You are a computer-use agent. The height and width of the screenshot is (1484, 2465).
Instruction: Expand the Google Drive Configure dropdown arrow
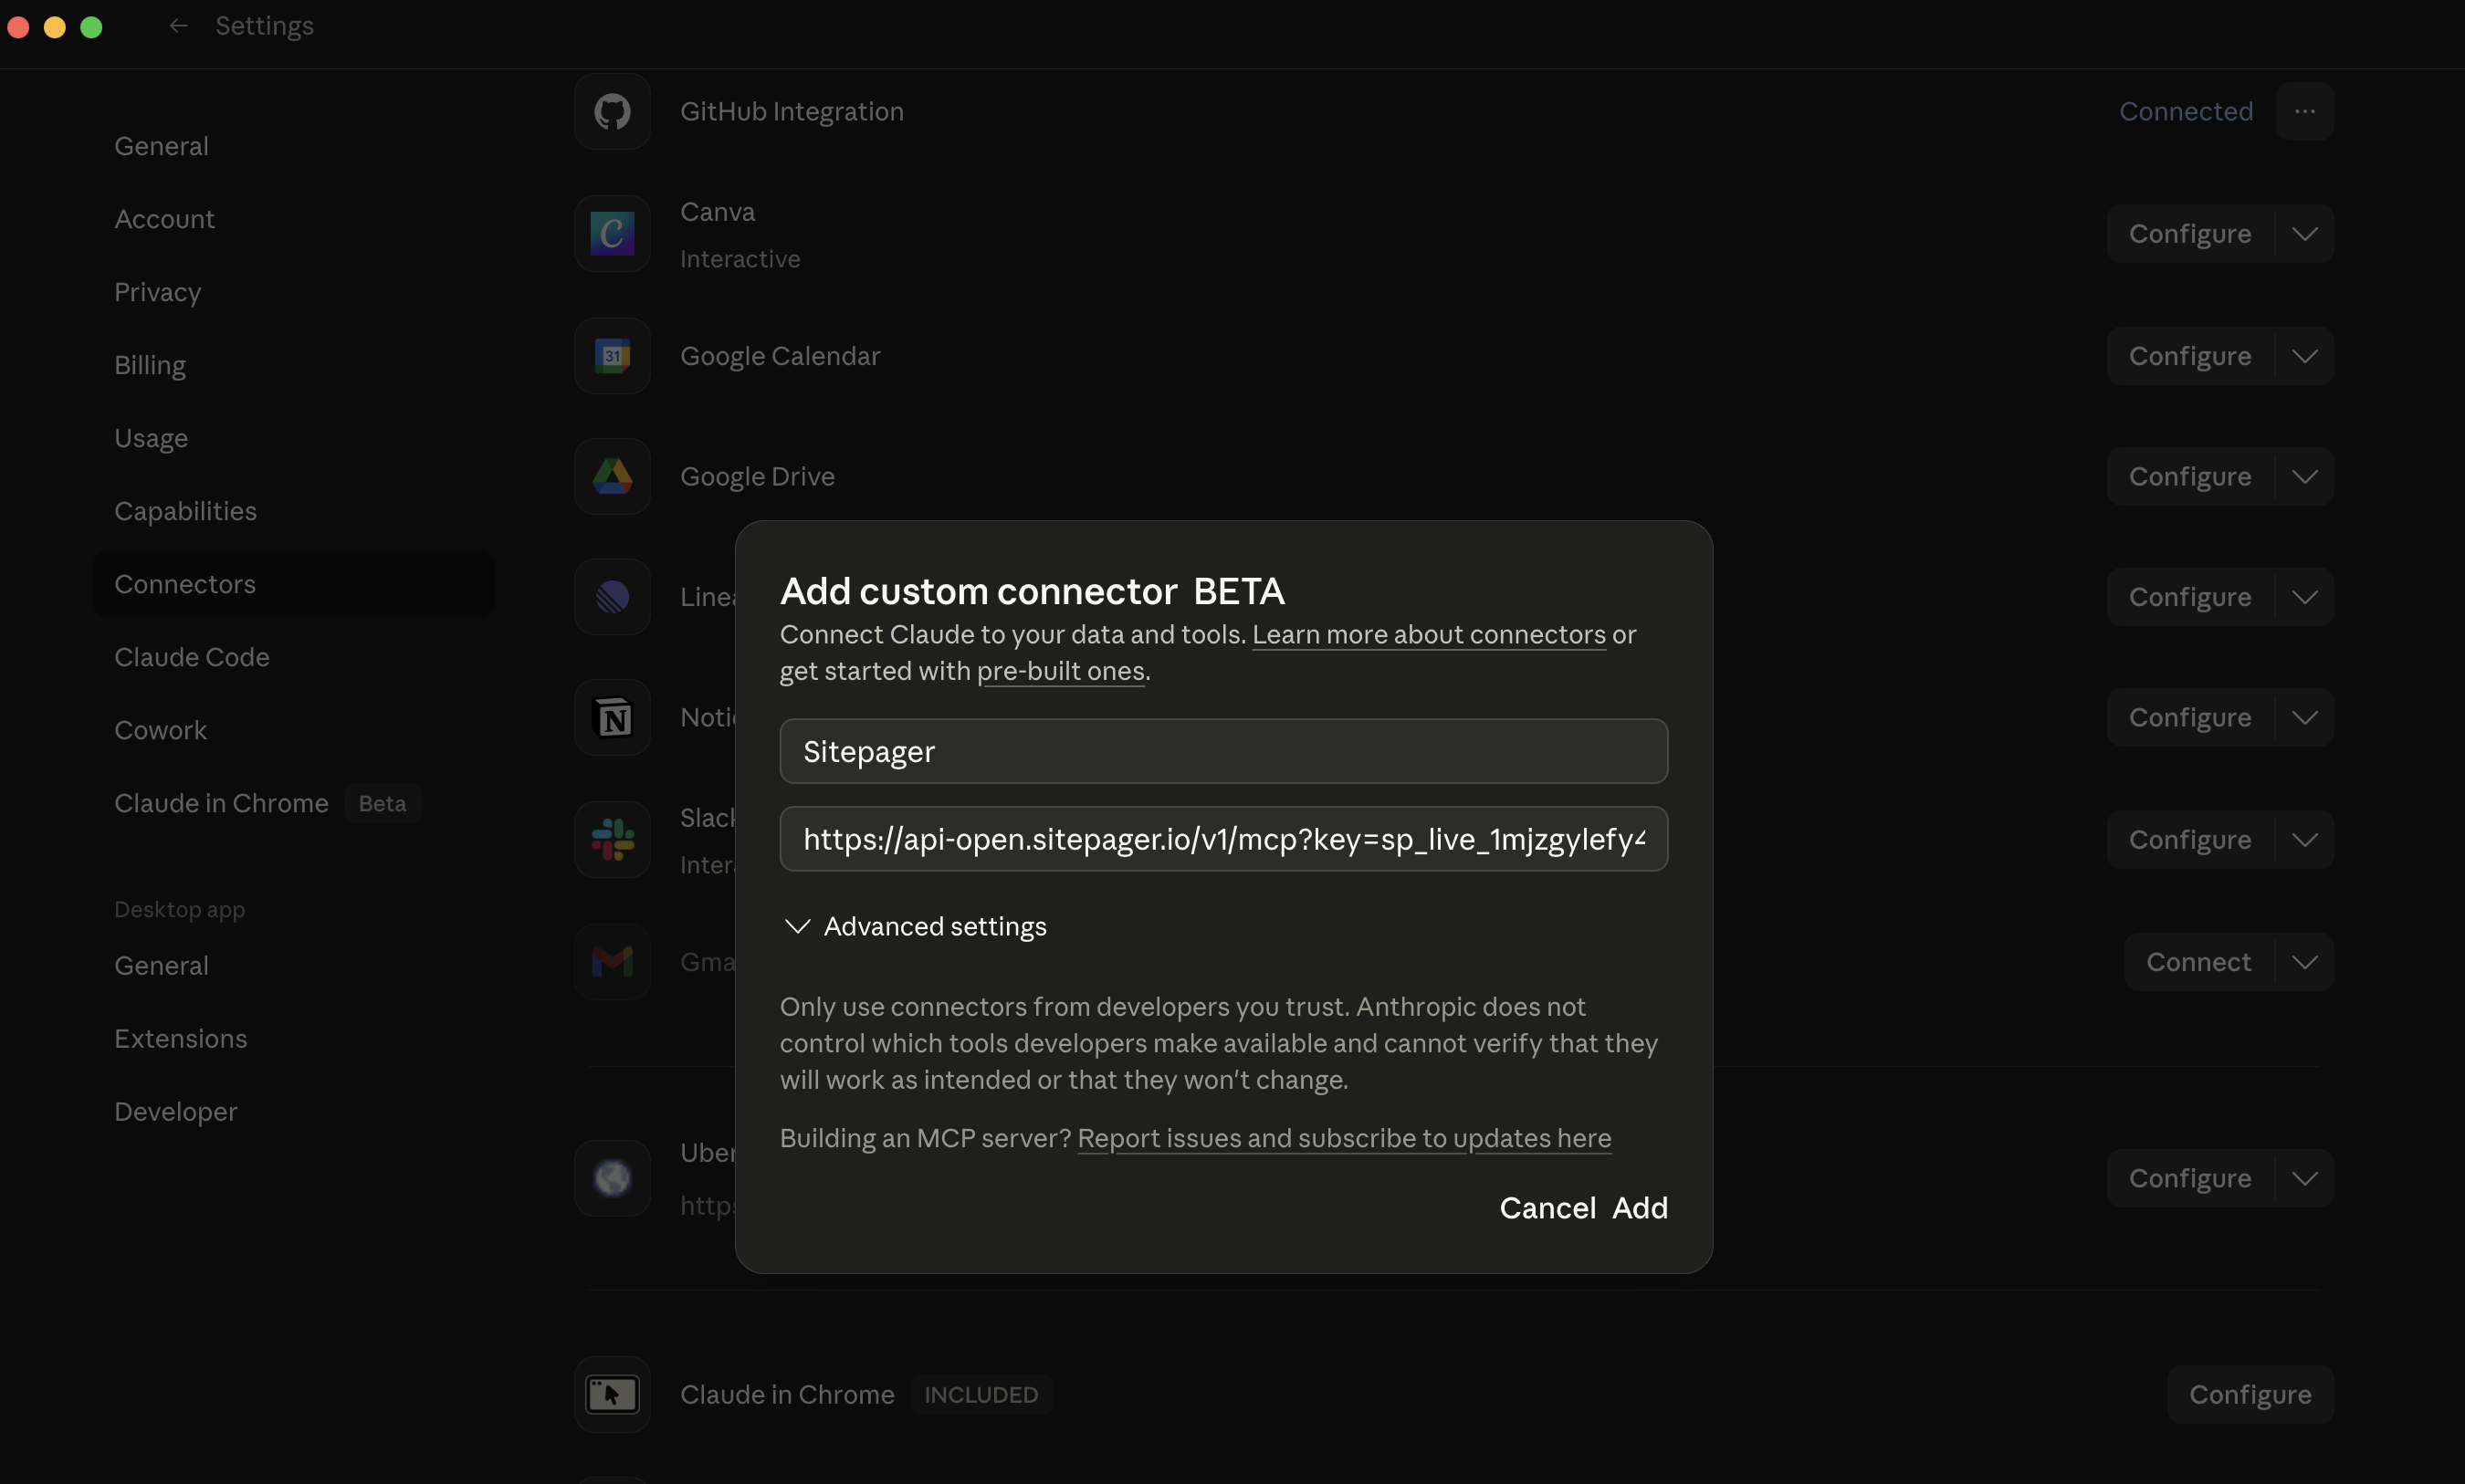[2304, 477]
